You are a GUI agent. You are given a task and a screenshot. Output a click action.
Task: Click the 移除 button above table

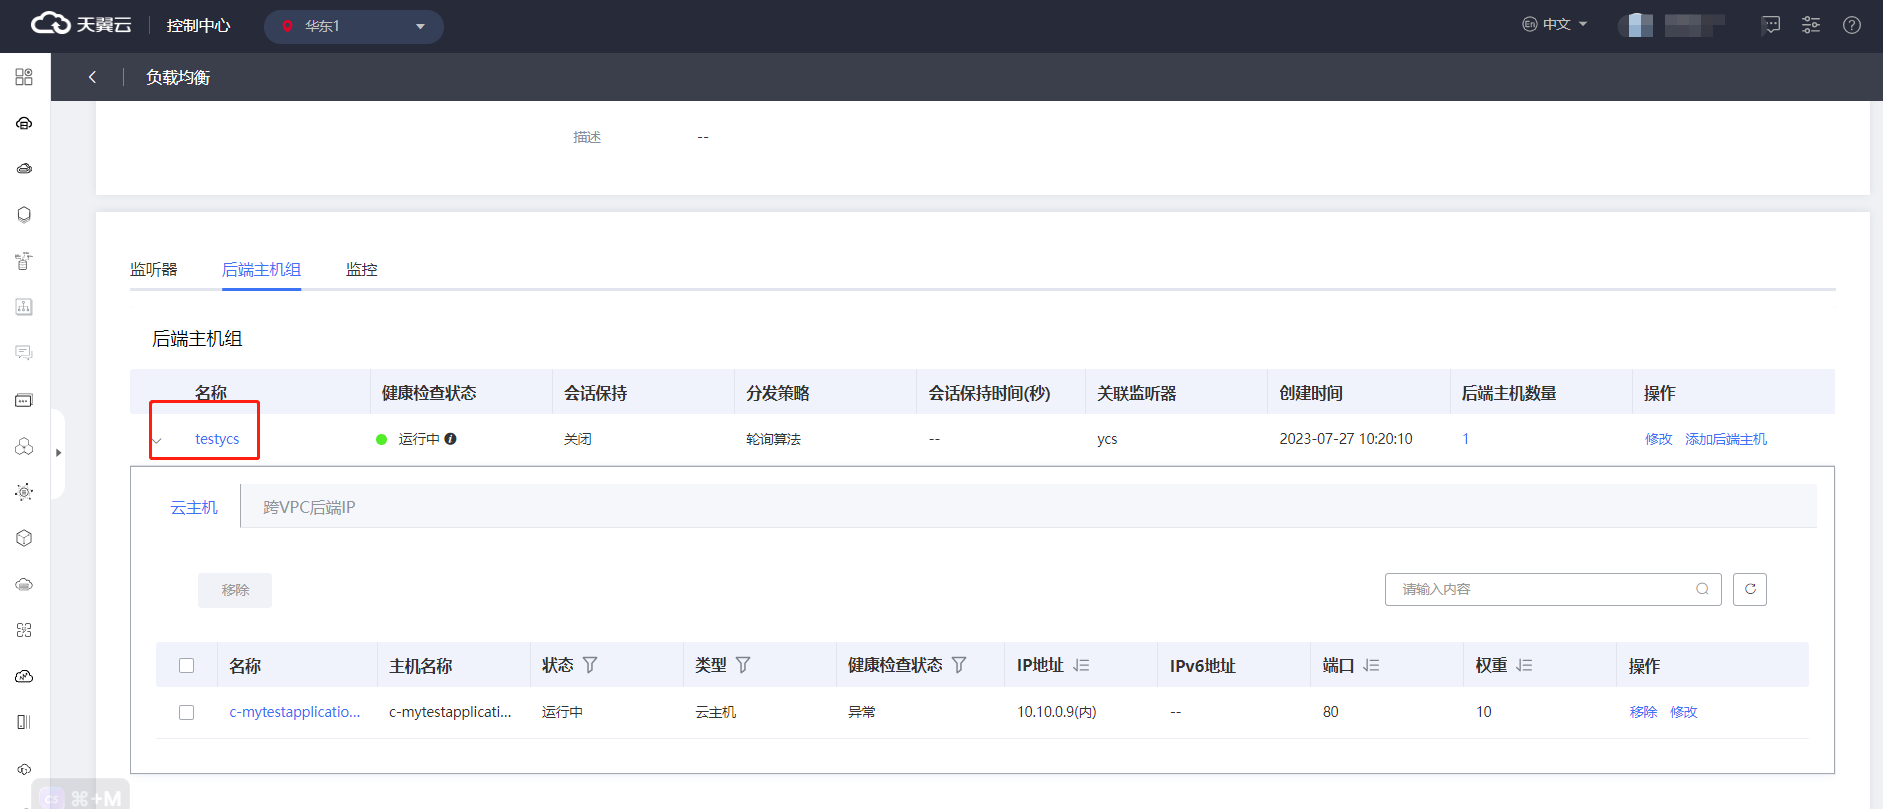click(235, 590)
